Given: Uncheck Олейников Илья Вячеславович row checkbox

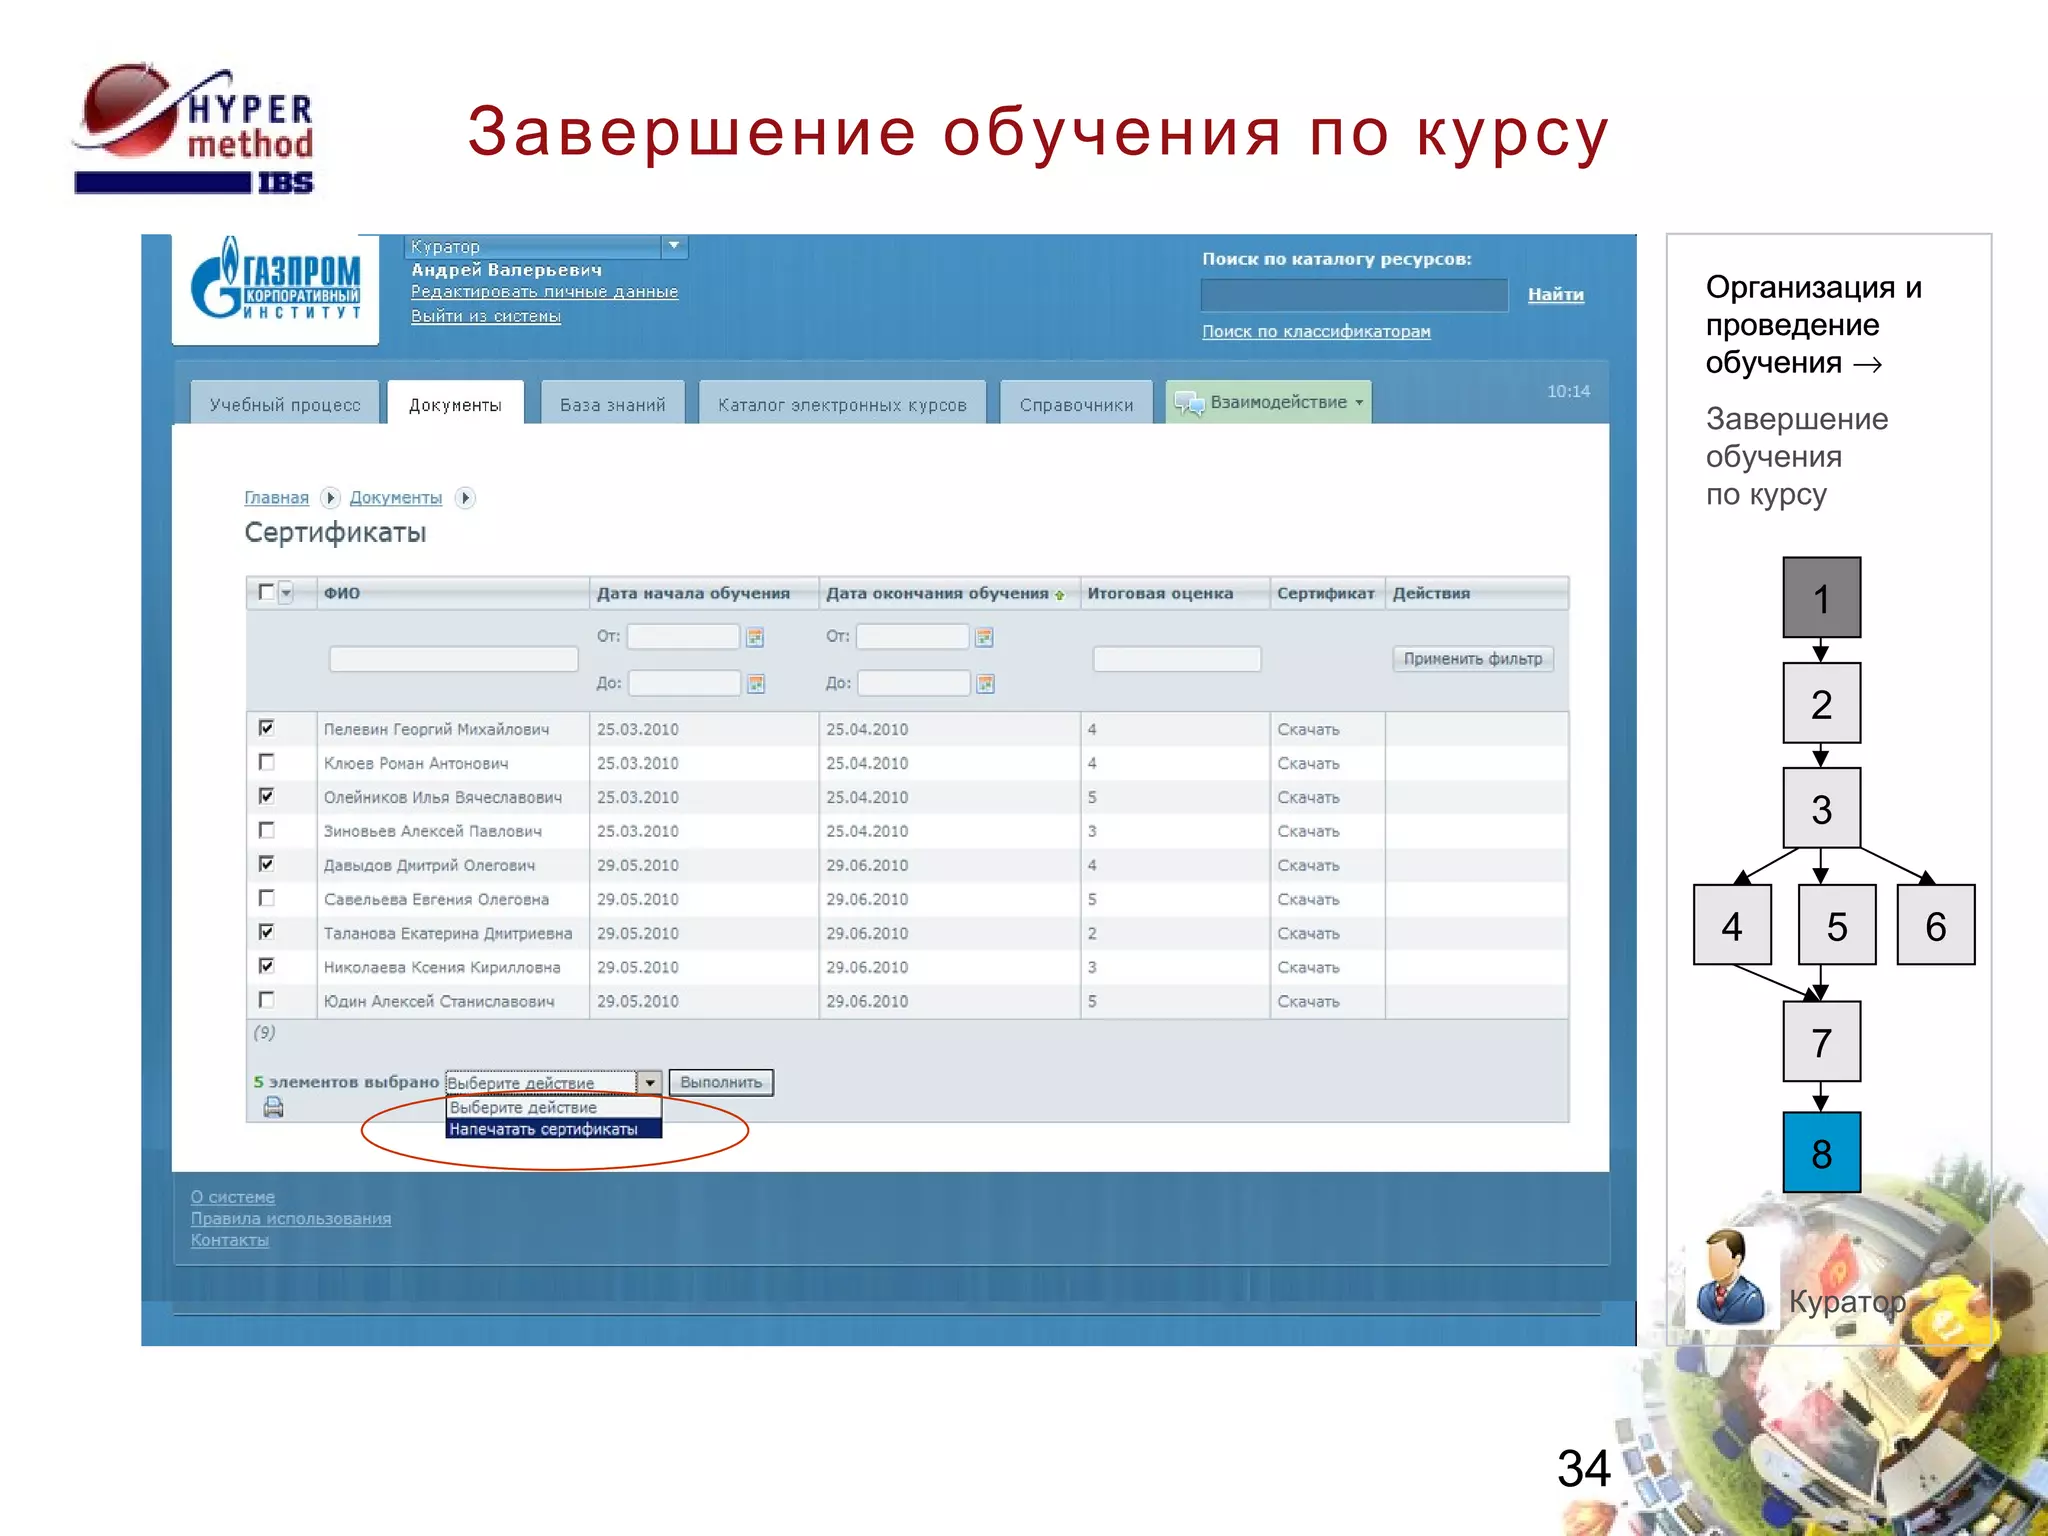Looking at the screenshot, I should (266, 796).
